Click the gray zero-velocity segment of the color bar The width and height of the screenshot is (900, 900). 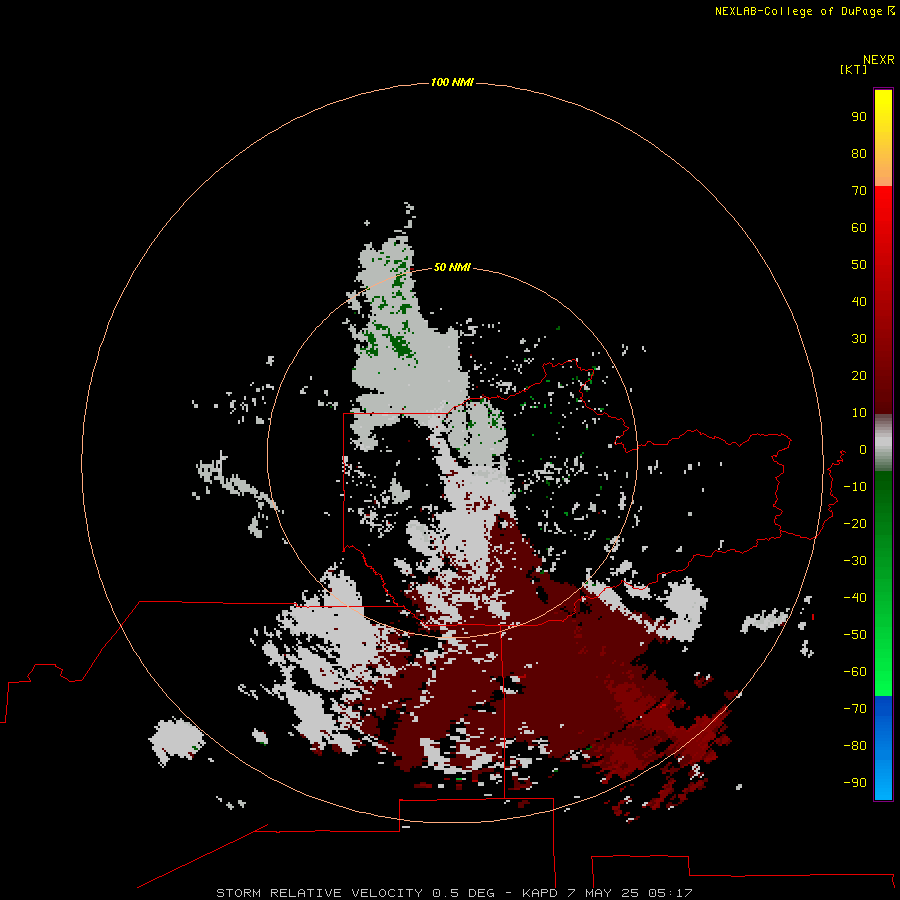[x=883, y=443]
